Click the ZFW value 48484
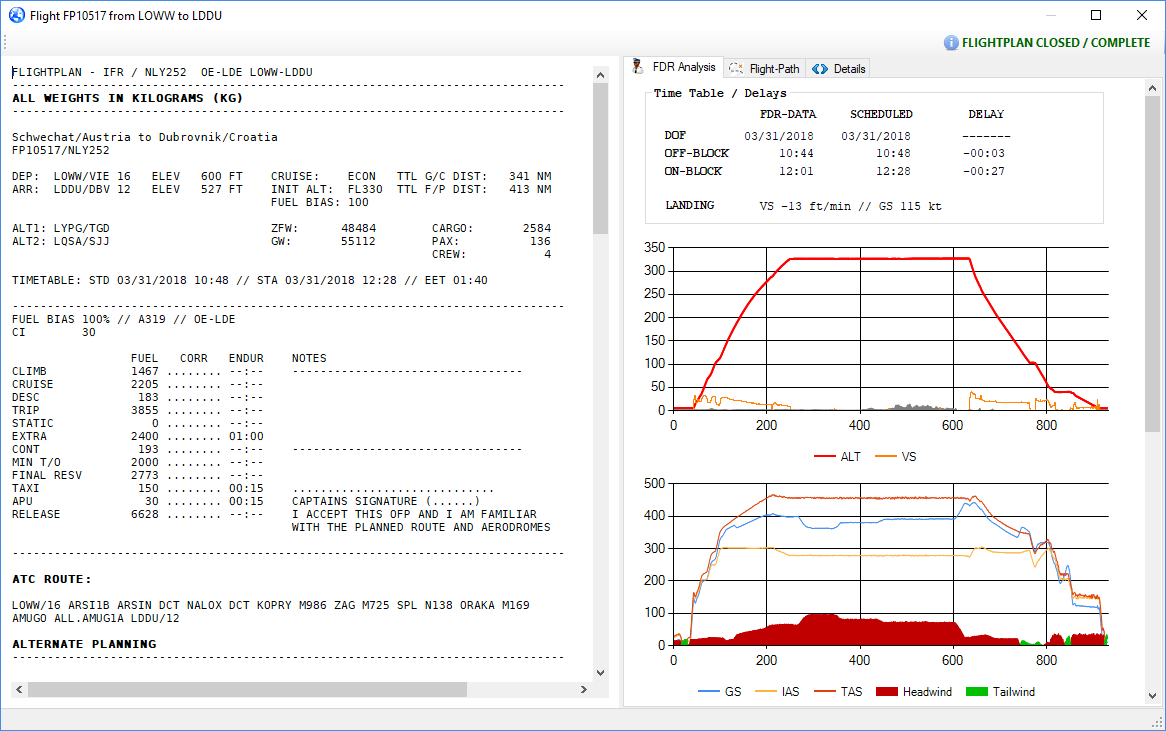Screen dimensions: 1166x731 point(358,228)
